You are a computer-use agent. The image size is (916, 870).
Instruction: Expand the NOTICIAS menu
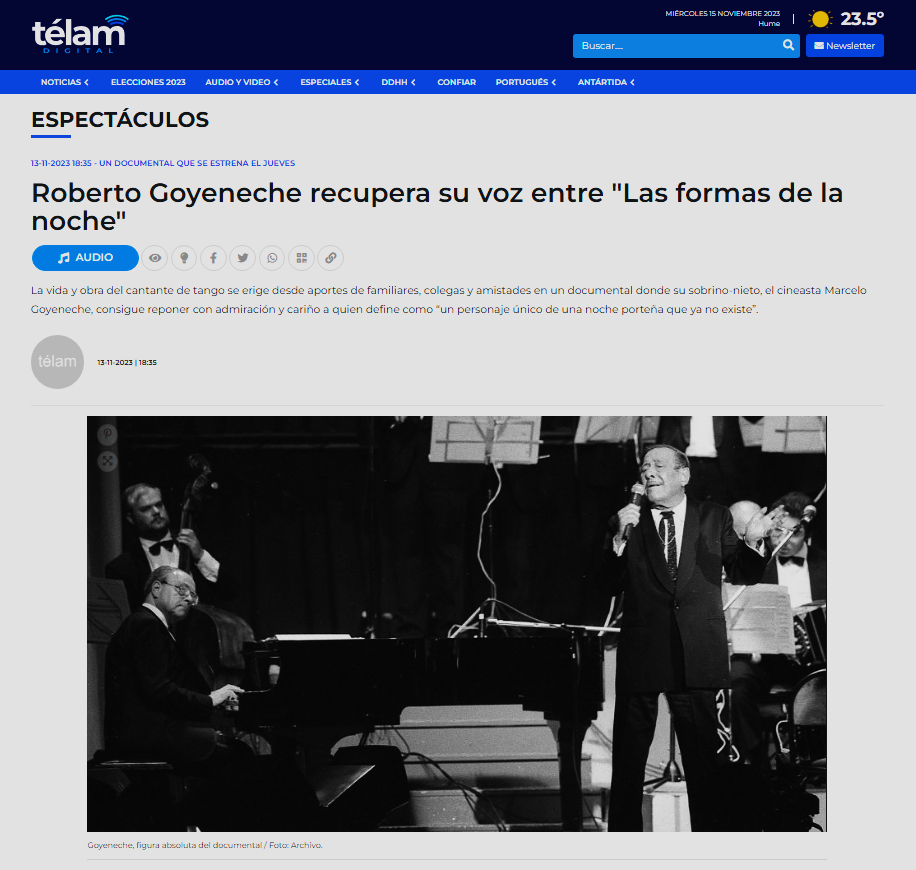[64, 82]
